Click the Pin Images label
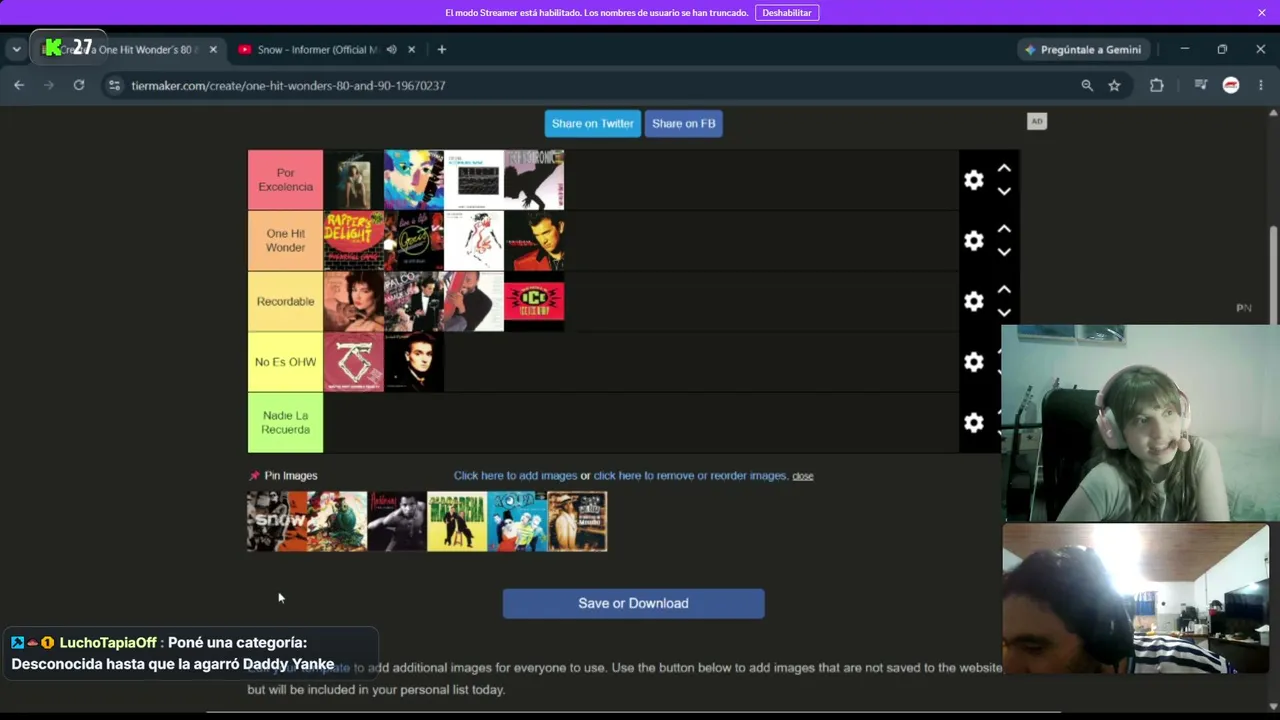The image size is (1280, 720). (284, 476)
